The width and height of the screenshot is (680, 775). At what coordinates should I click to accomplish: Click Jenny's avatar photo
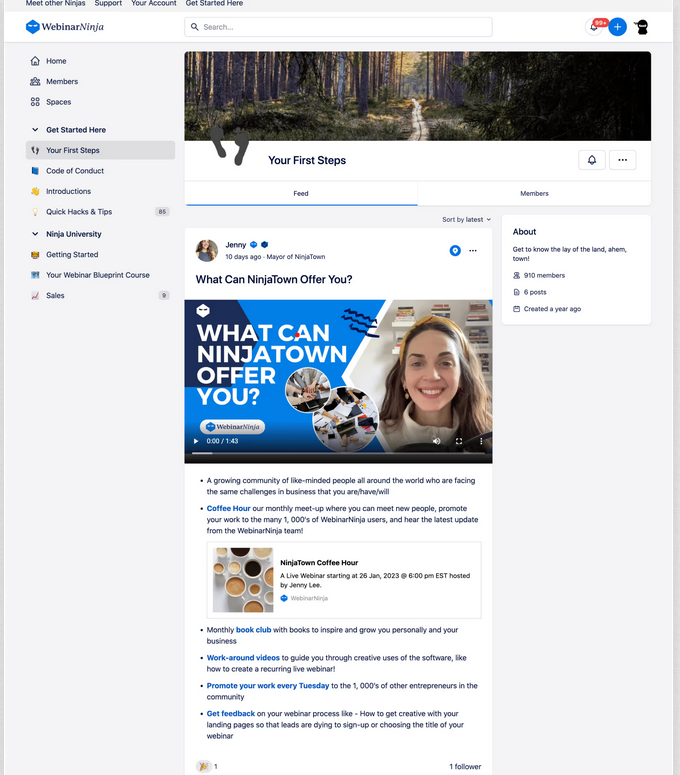point(207,251)
